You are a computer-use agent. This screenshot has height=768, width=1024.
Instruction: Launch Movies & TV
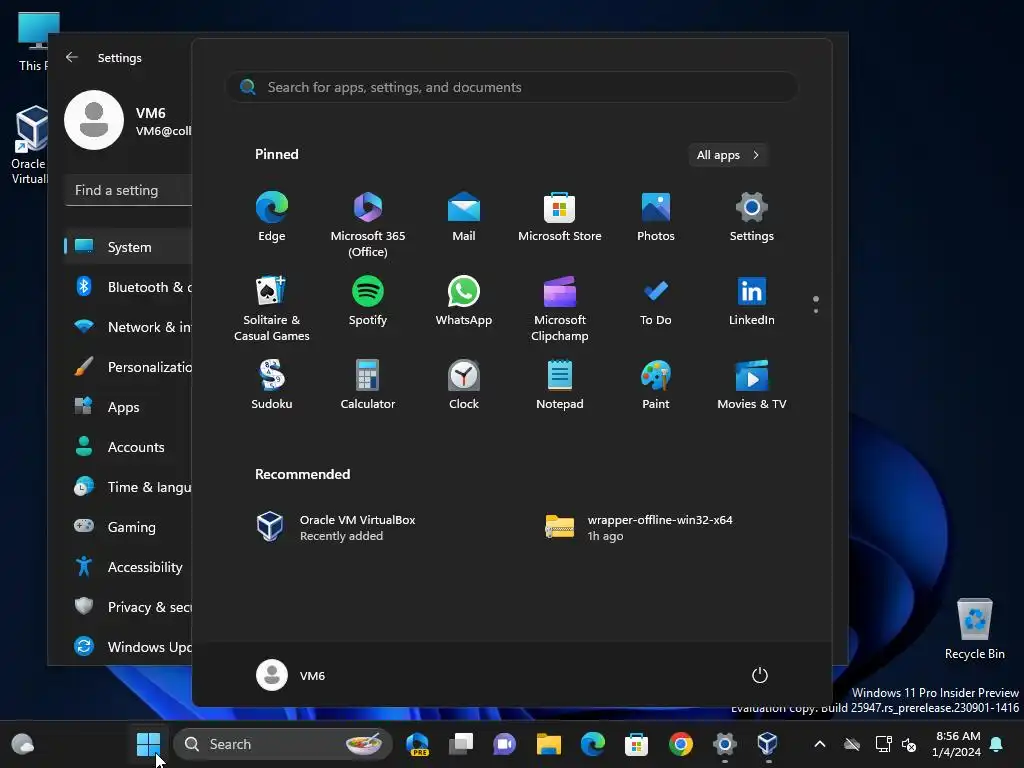(x=752, y=385)
